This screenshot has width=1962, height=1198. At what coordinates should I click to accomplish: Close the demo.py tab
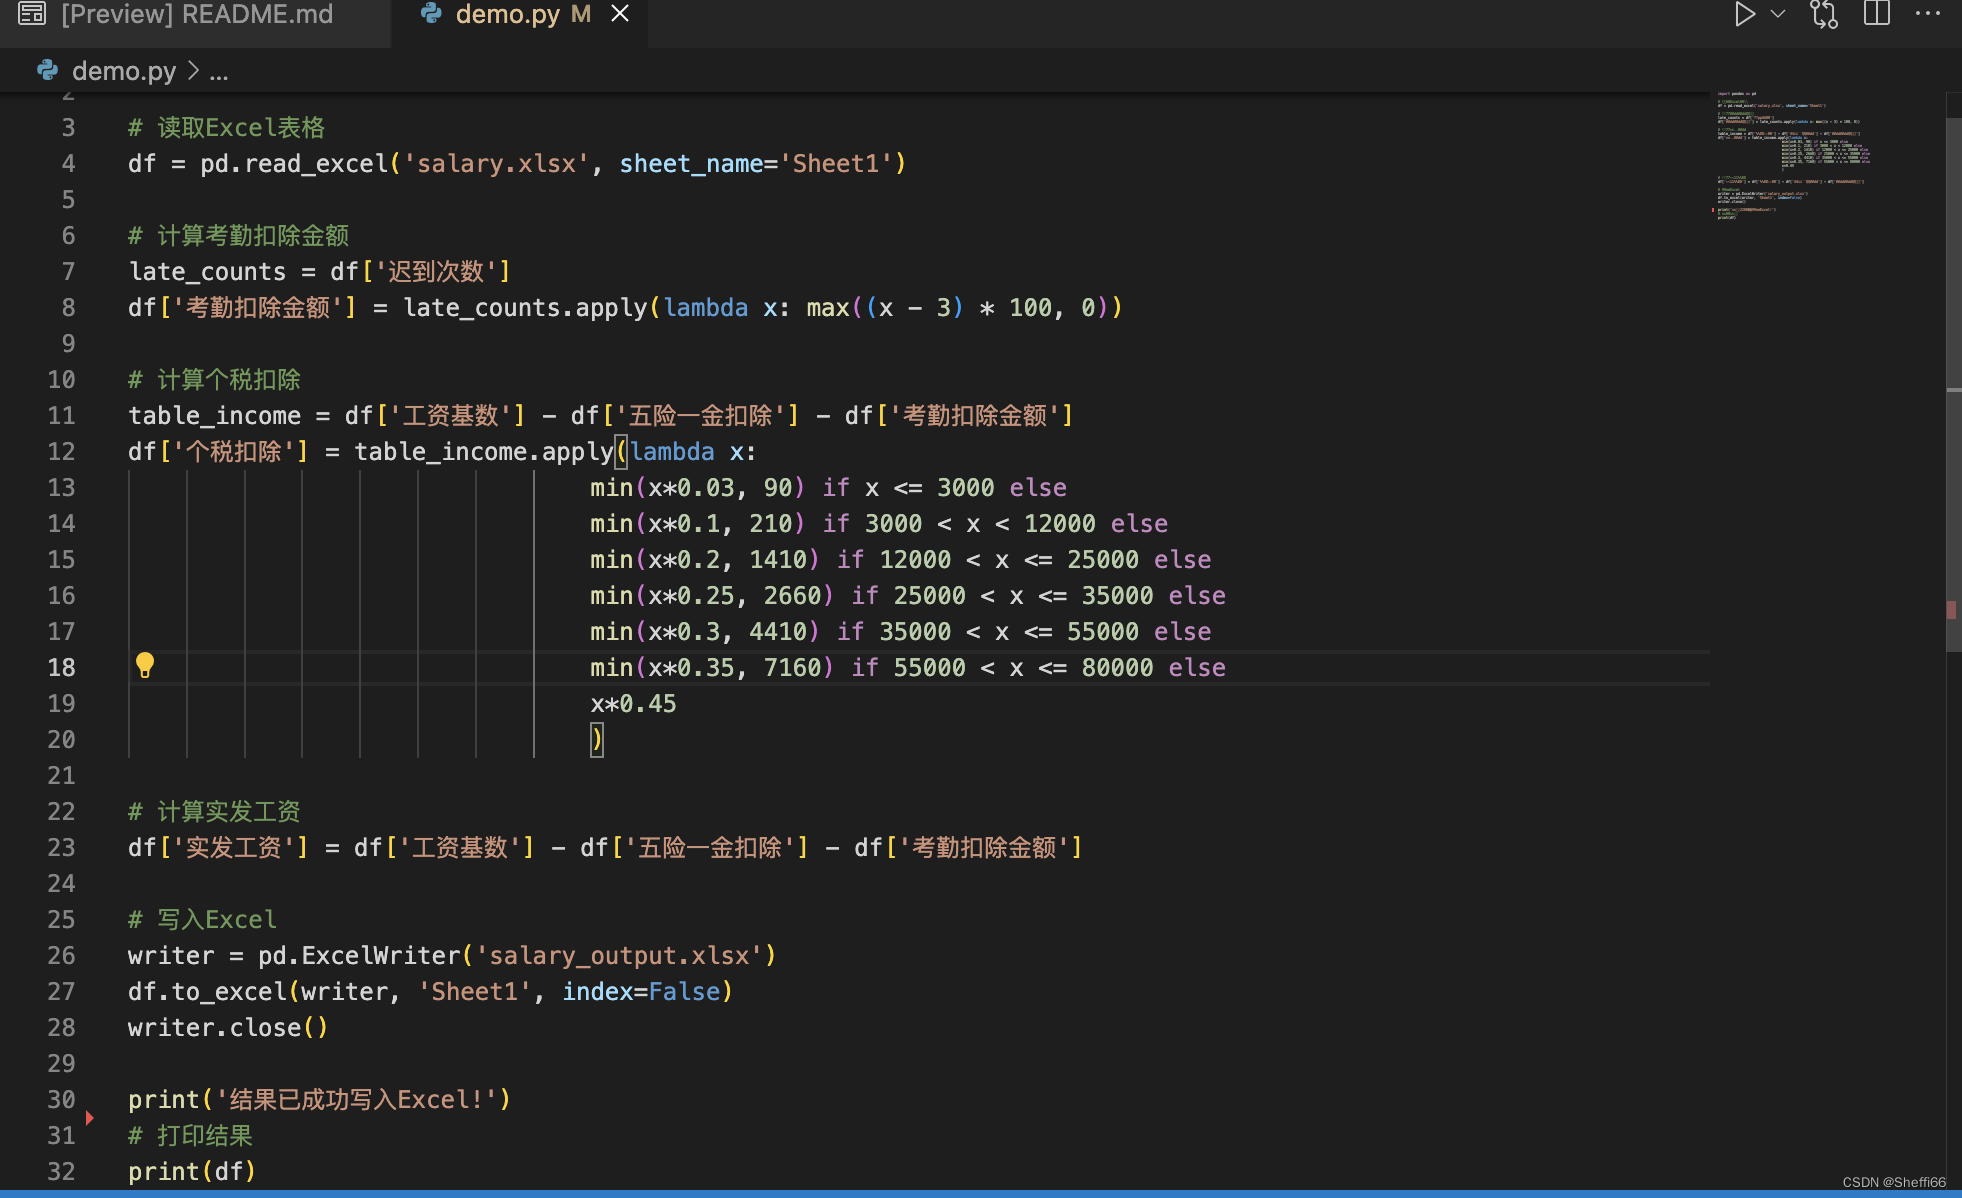click(x=620, y=14)
